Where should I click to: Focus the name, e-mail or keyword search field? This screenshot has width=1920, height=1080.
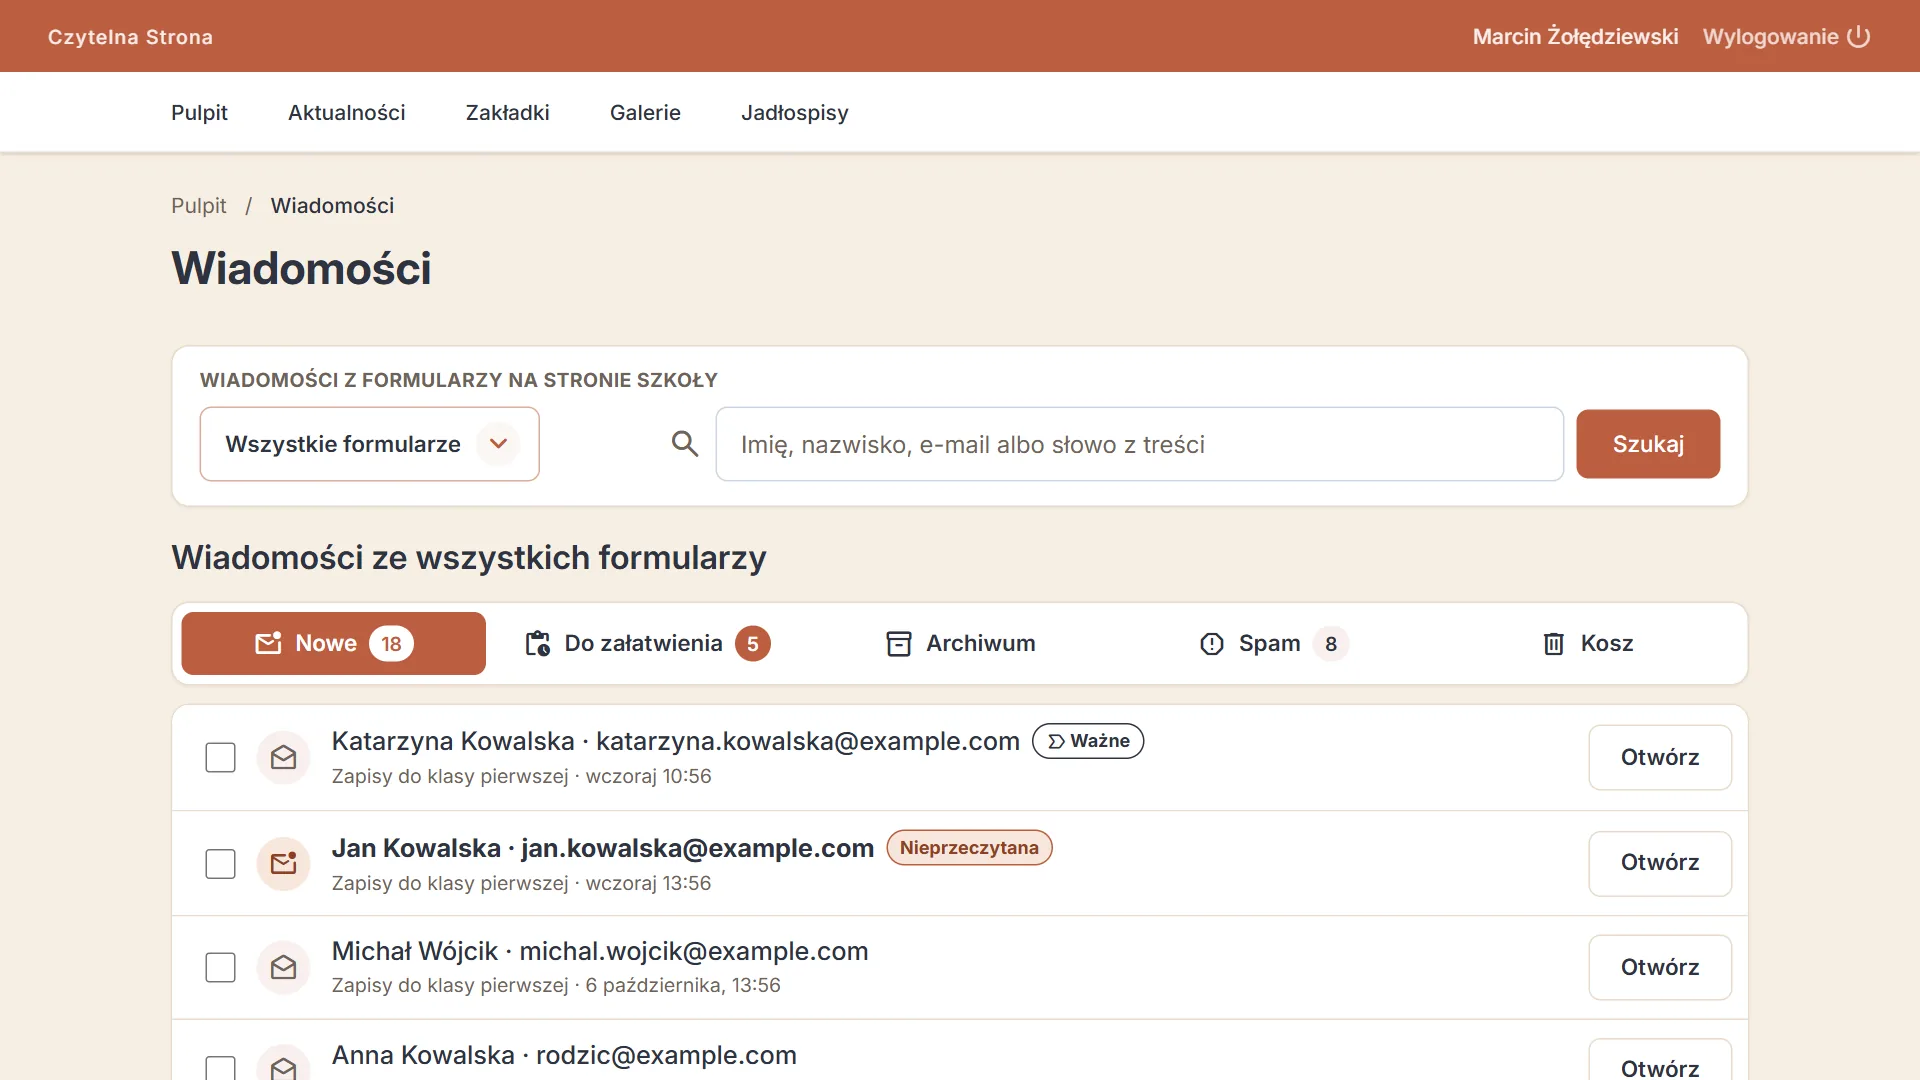point(1140,444)
